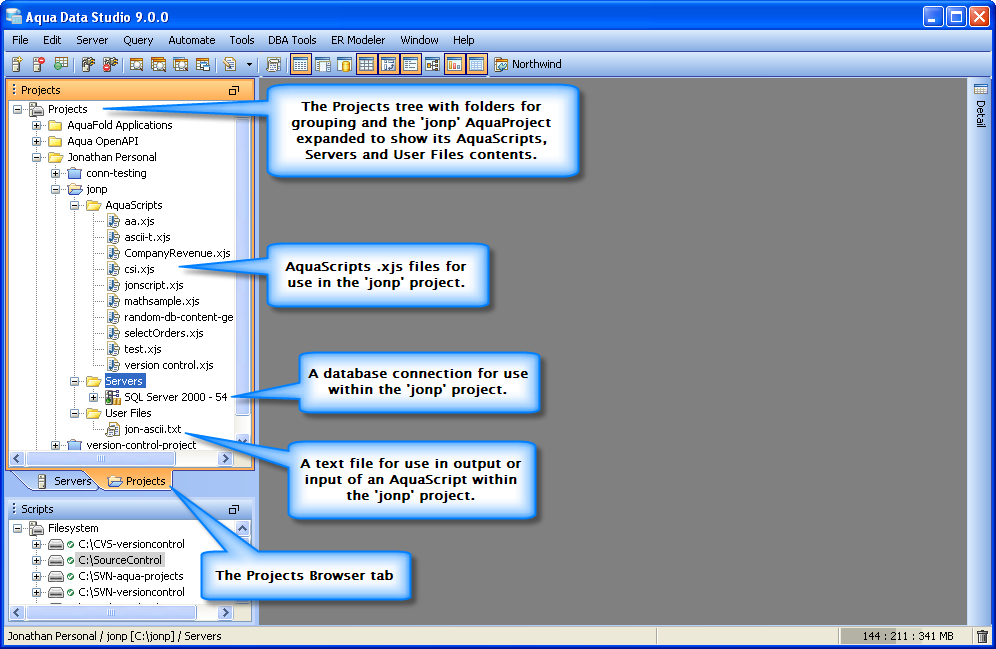Click Scripts panel scroll up arrow
The image size is (996, 649).
[x=243, y=528]
